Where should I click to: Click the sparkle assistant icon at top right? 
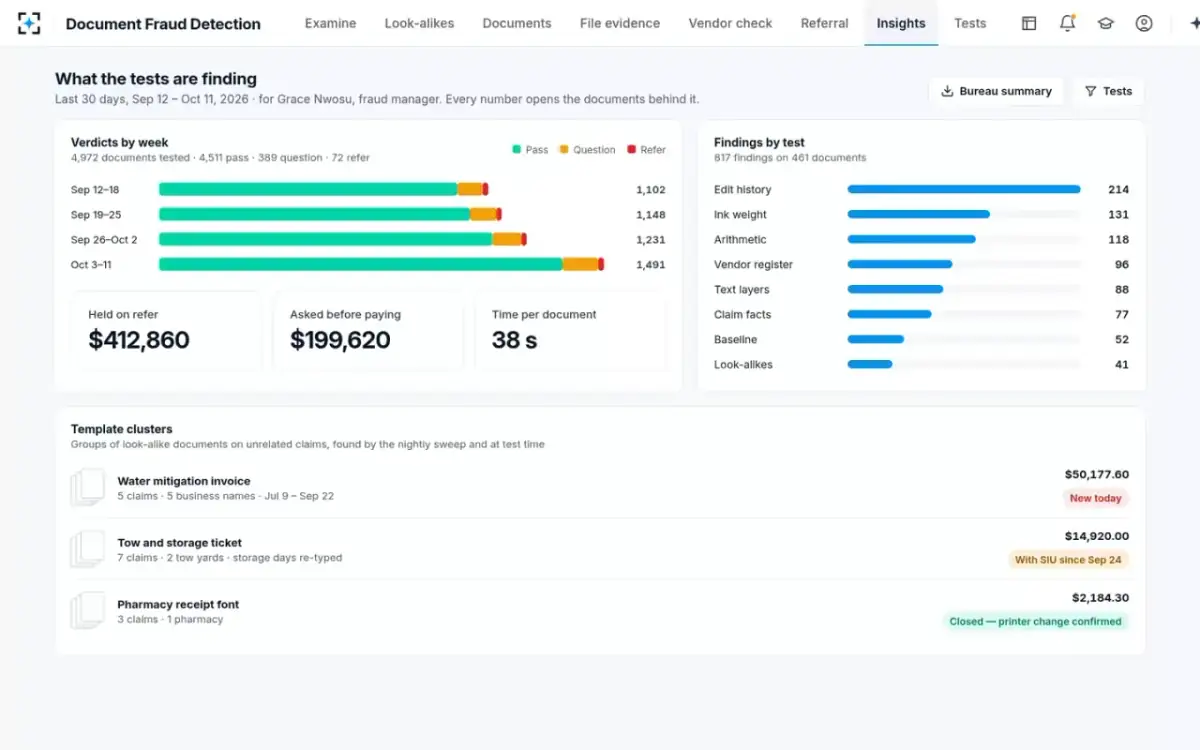(1193, 23)
